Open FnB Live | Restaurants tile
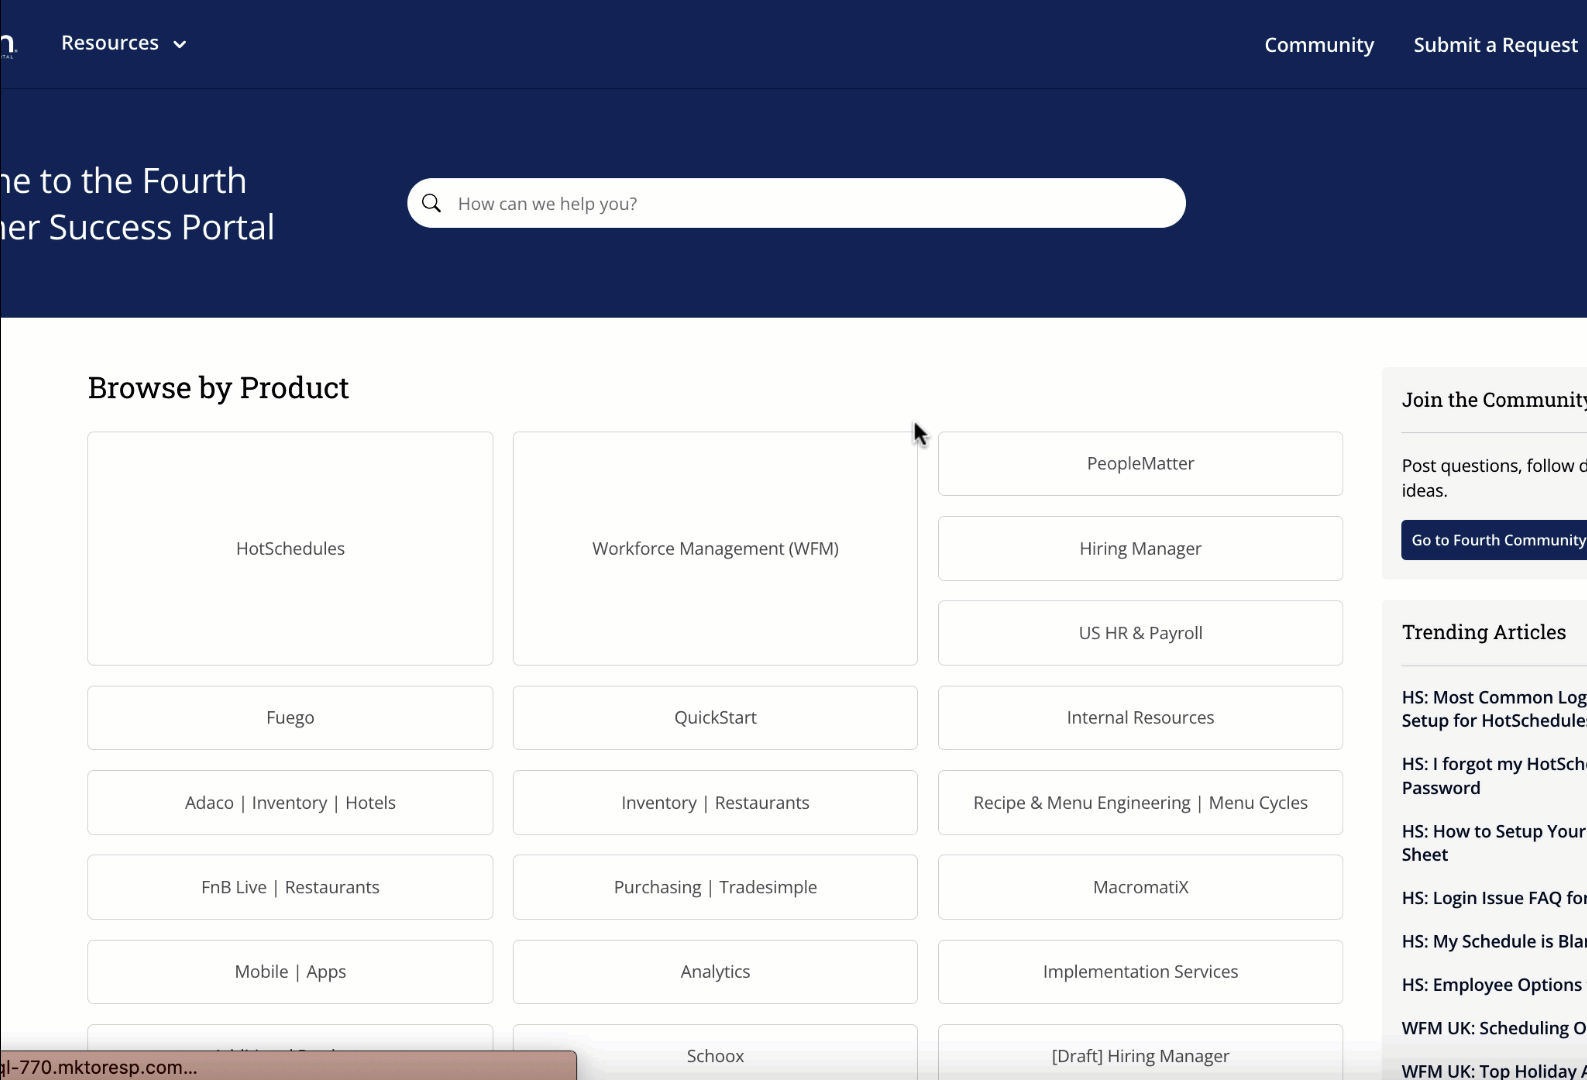Image resolution: width=1587 pixels, height=1080 pixels. [290, 887]
